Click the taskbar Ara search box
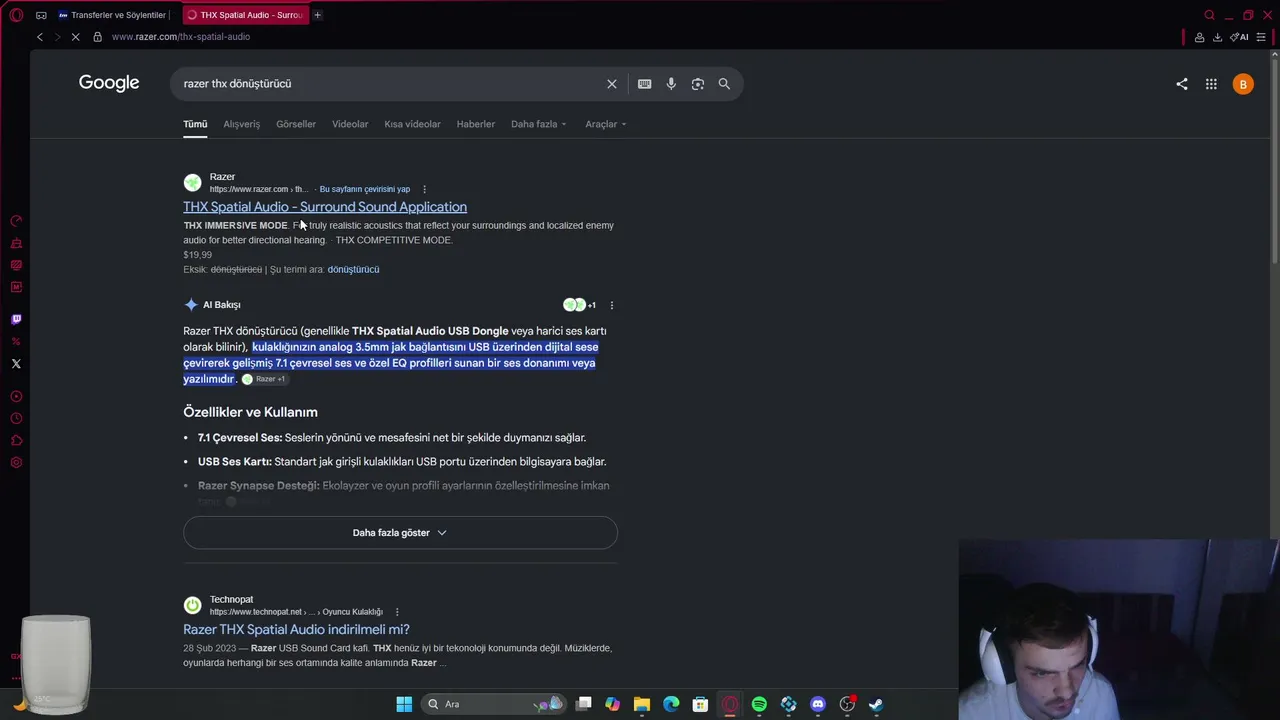The height and width of the screenshot is (720, 1280). (x=494, y=704)
